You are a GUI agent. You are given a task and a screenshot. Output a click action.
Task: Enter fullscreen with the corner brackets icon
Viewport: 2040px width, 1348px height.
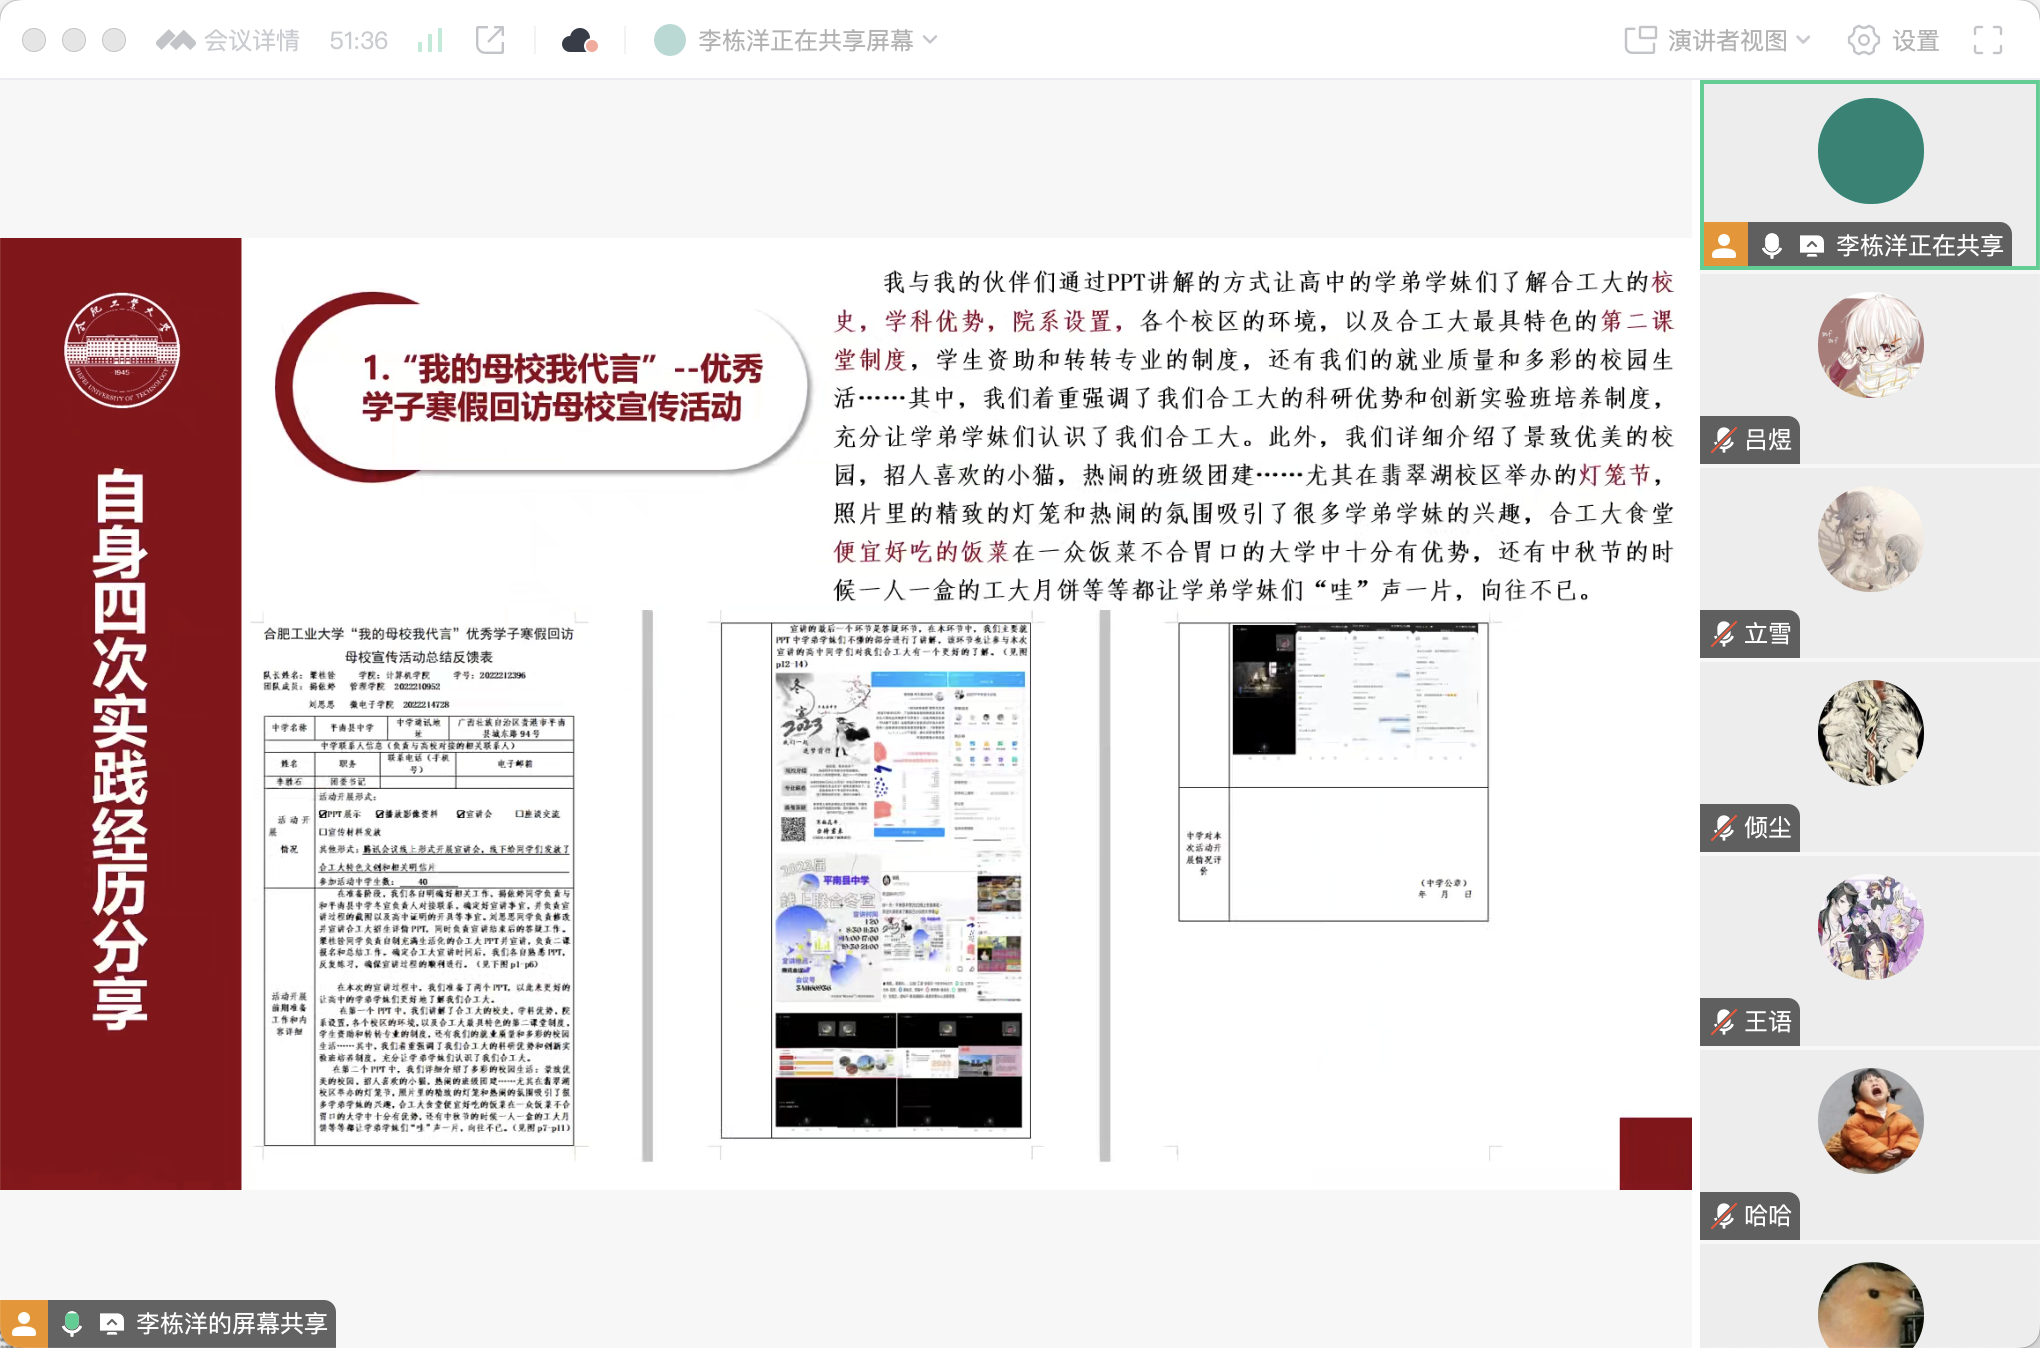click(x=1987, y=40)
